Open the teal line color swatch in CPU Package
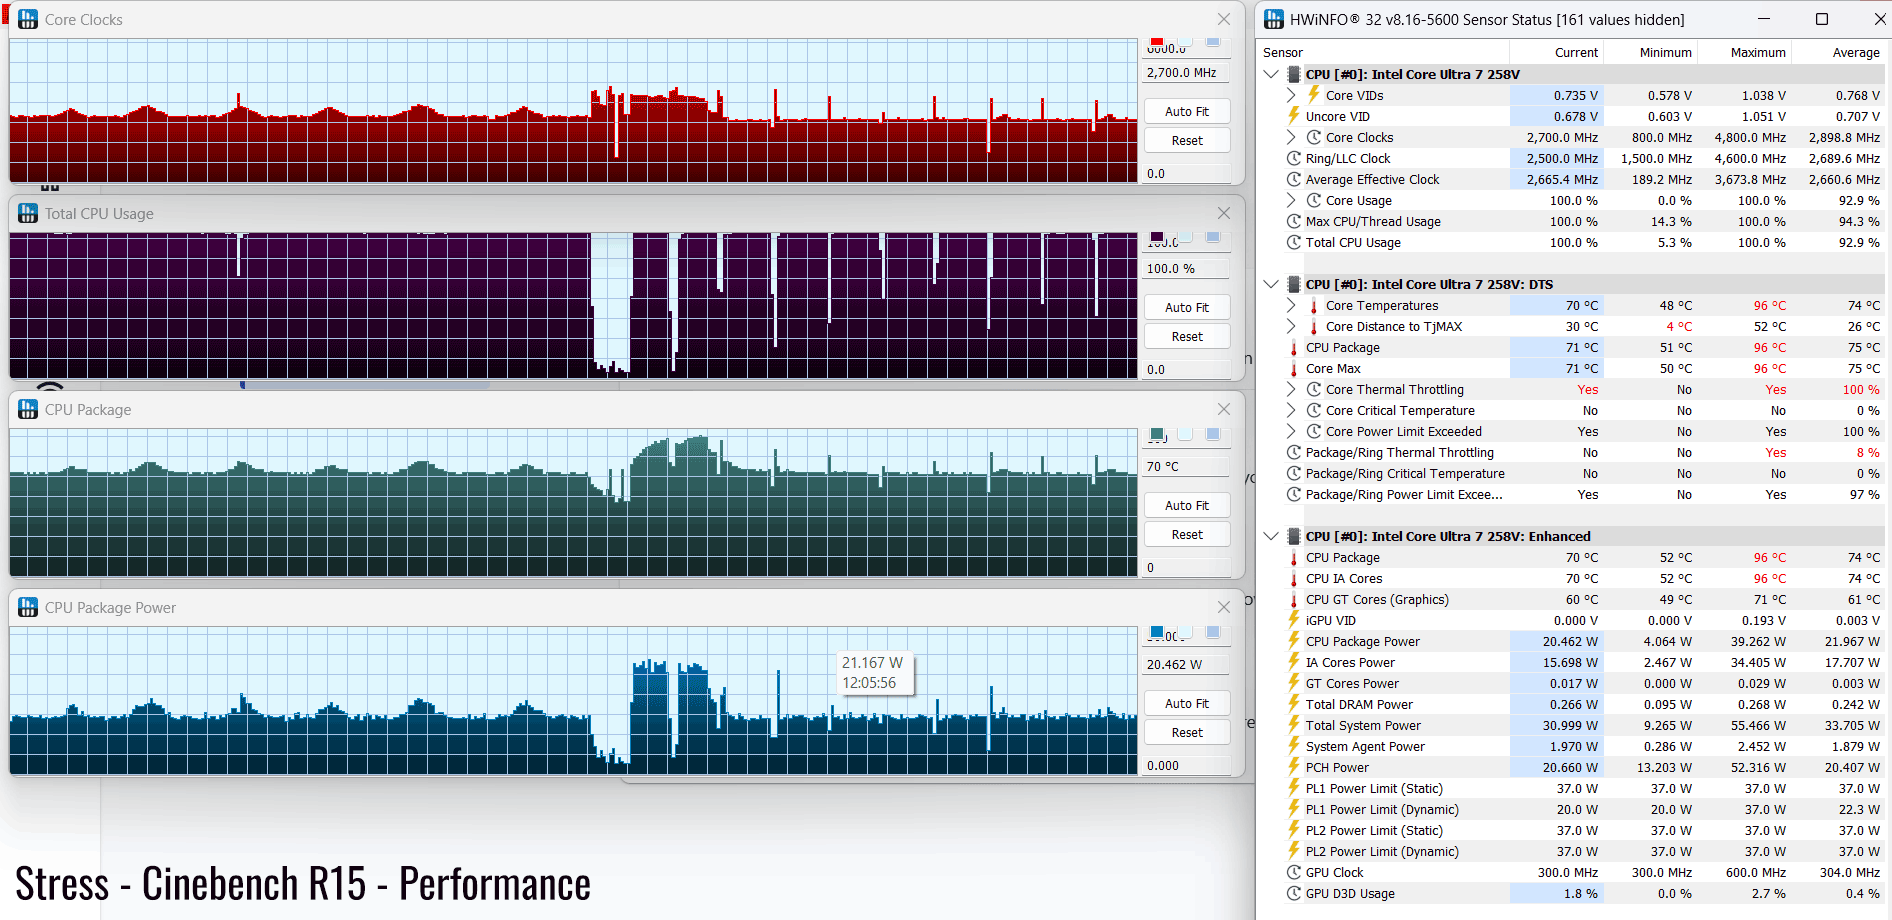 [1157, 434]
